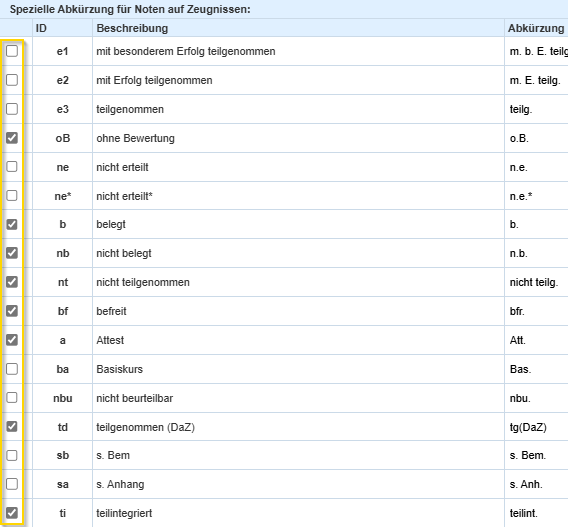Check the ne* 'nicht erteilt*' checkbox
The image size is (568, 527).
pyautogui.click(x=12, y=196)
